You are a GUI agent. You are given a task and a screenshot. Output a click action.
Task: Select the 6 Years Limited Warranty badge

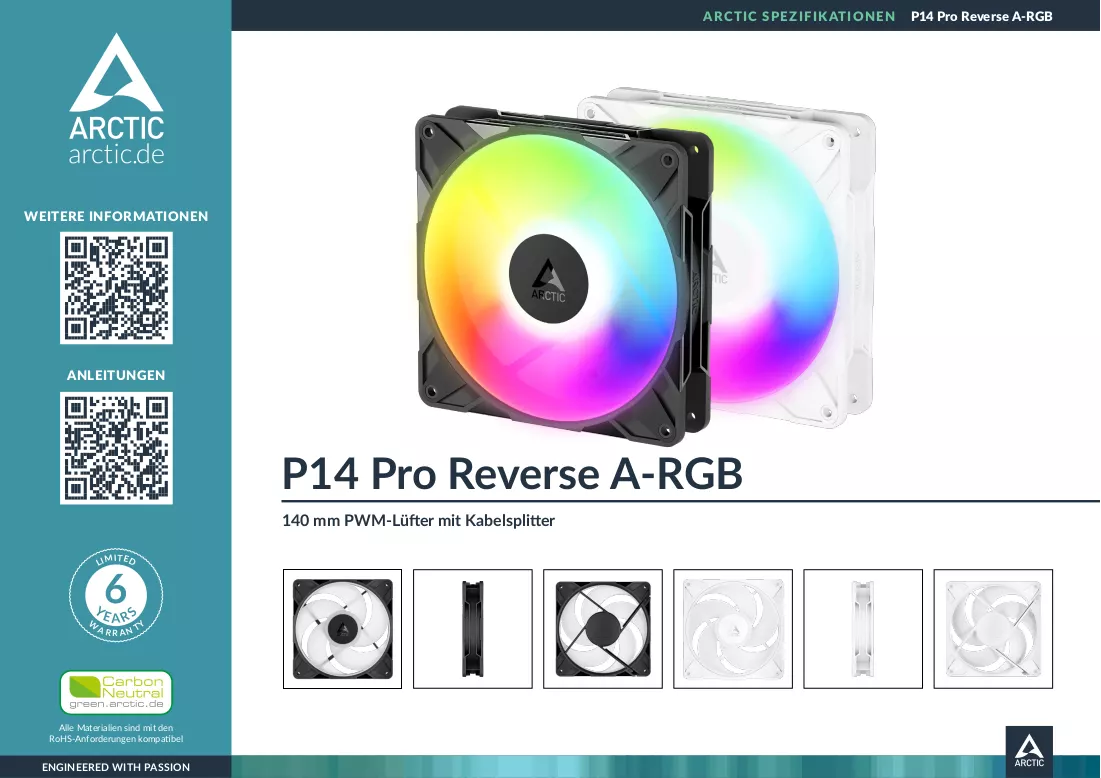click(116, 595)
